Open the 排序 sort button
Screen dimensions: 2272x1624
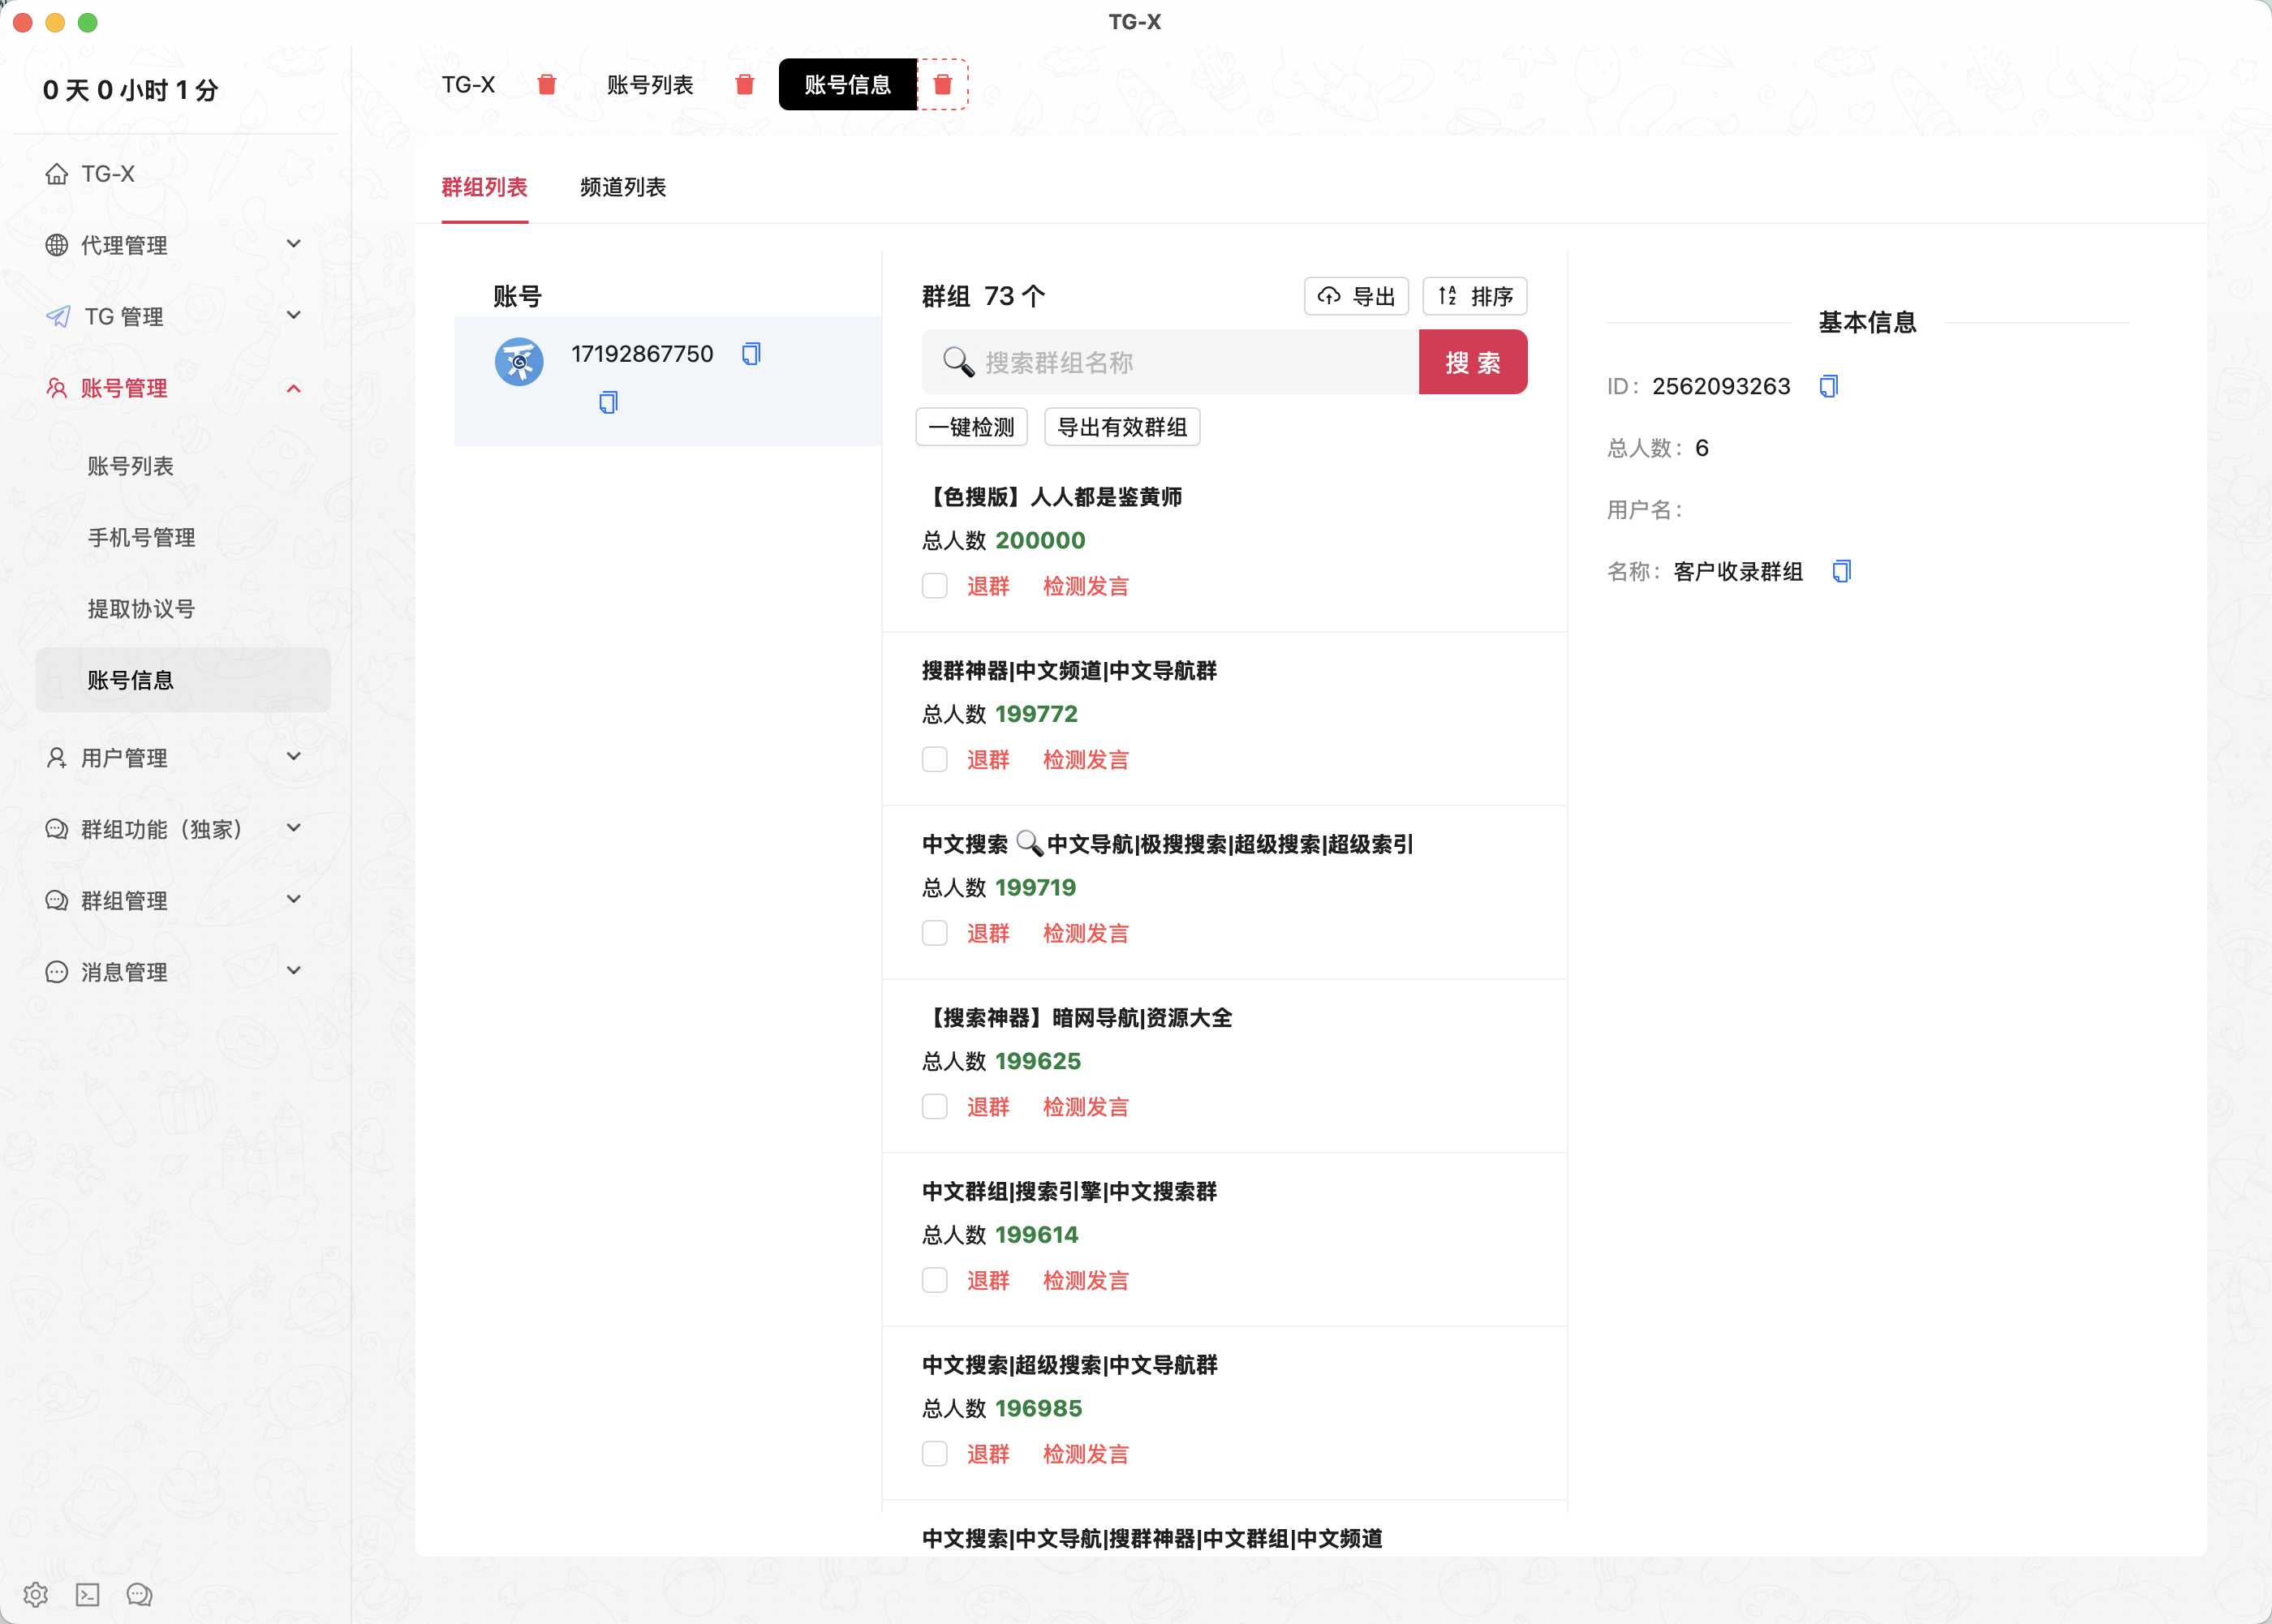tap(1475, 296)
